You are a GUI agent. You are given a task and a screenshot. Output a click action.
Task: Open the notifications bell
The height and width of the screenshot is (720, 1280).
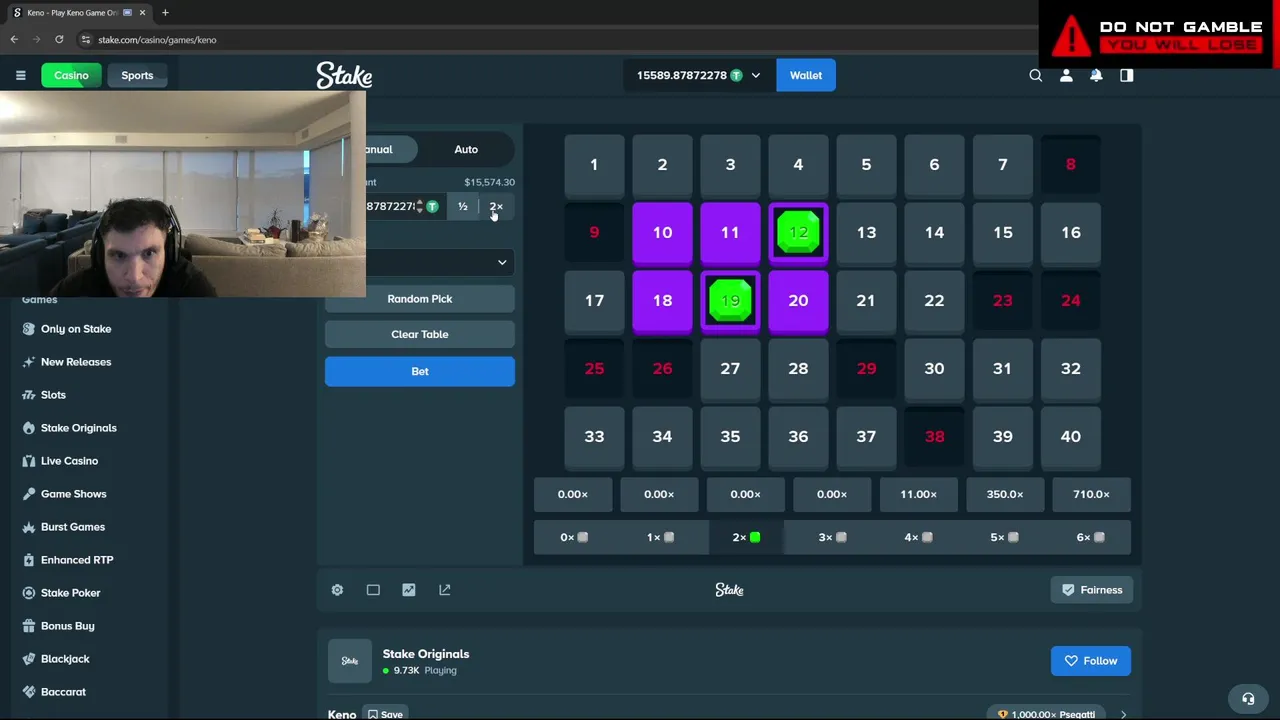pos(1096,75)
